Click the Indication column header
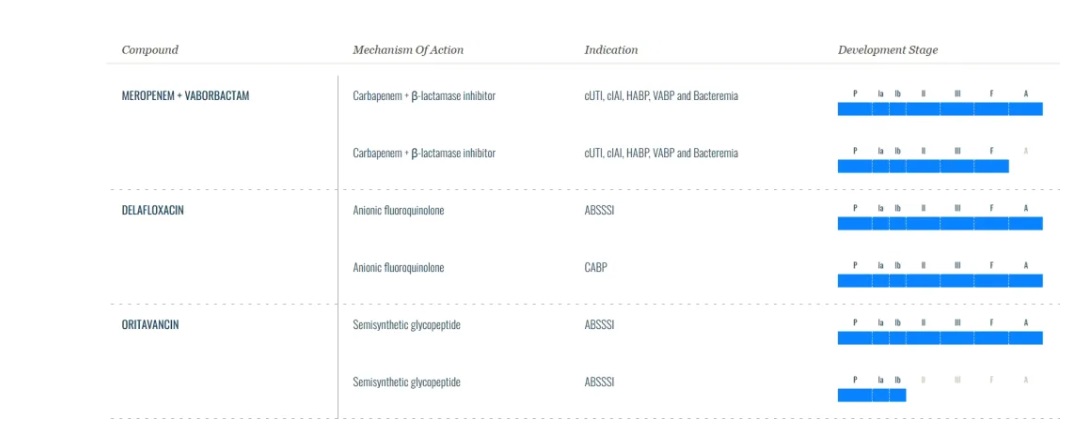 click(611, 50)
